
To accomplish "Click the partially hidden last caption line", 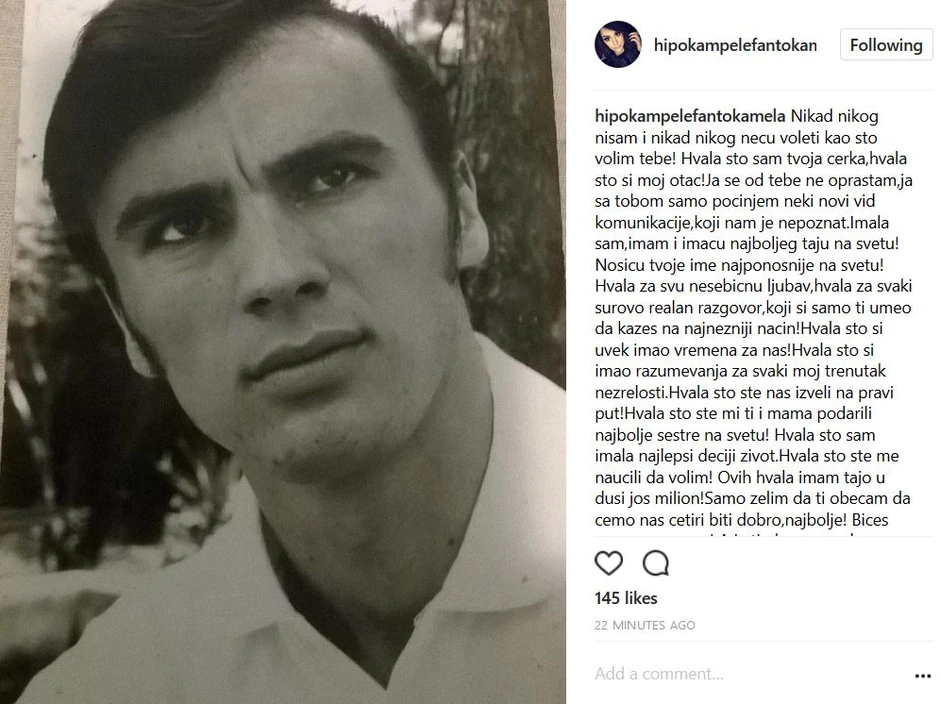I will [740, 536].
